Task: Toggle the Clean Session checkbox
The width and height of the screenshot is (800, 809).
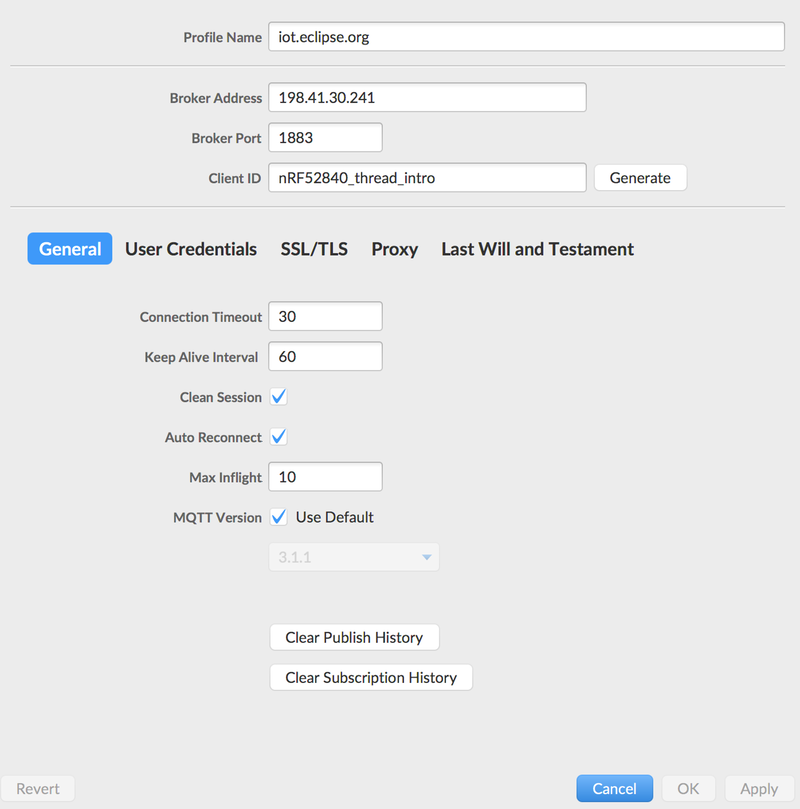Action: click(279, 397)
